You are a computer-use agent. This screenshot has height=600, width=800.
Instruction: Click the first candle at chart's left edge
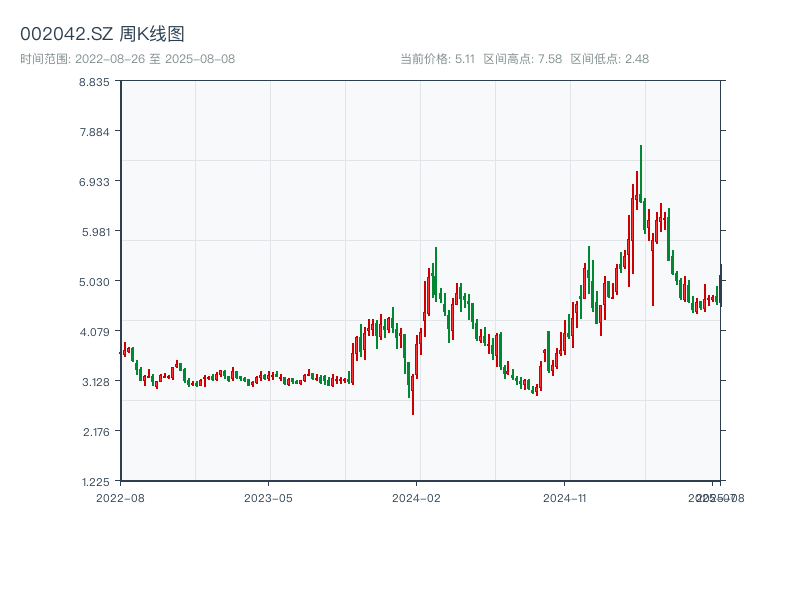click(121, 353)
